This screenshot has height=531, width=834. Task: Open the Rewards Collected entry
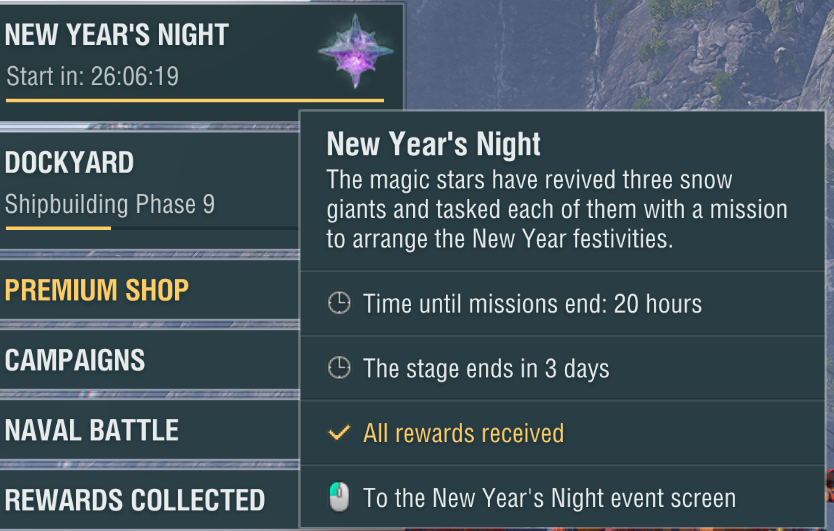coord(135,500)
